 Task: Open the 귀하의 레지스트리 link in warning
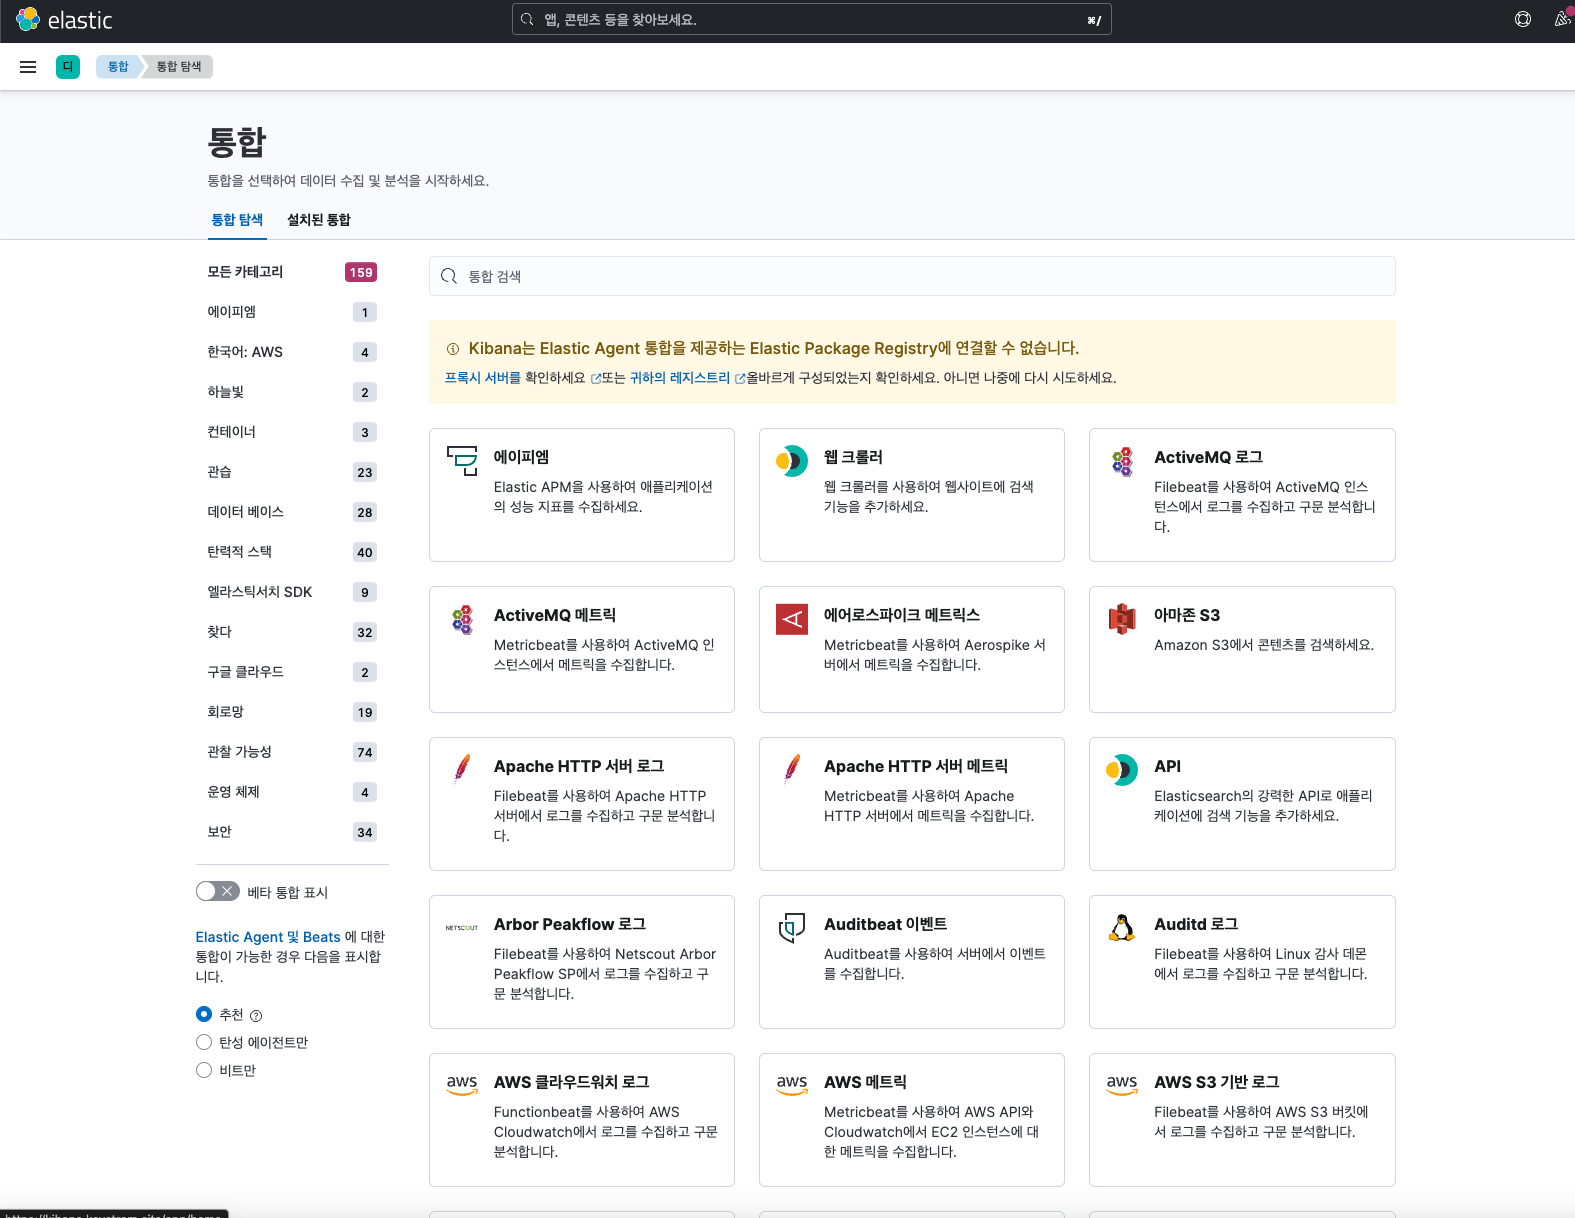[x=680, y=378]
